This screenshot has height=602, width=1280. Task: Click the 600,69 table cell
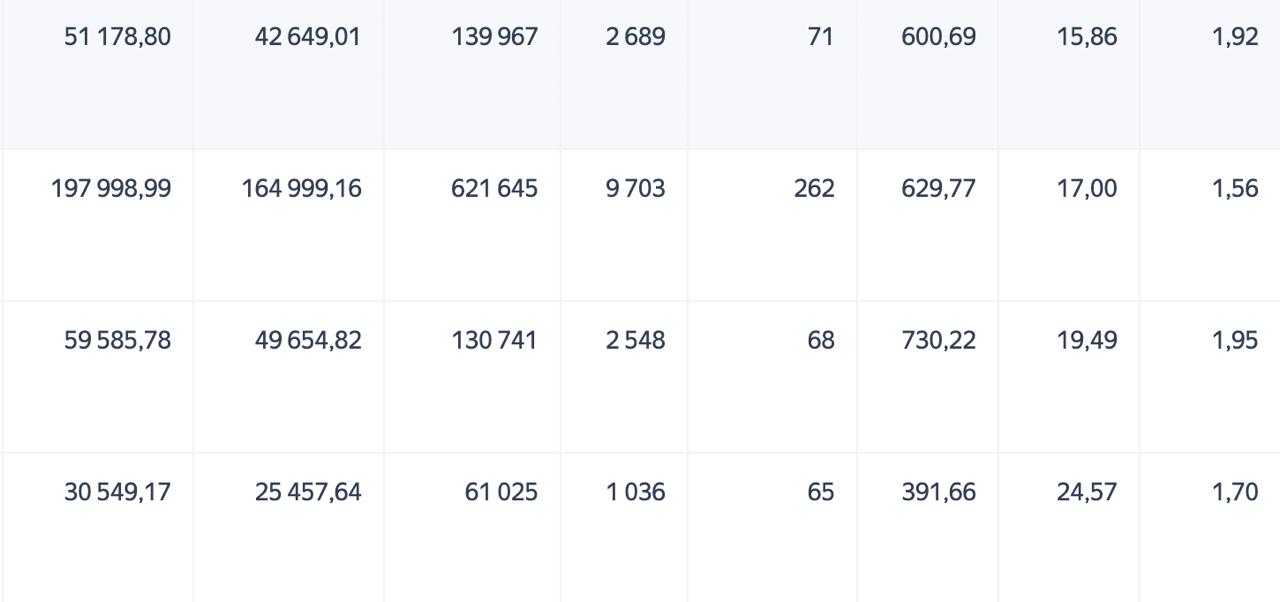938,37
